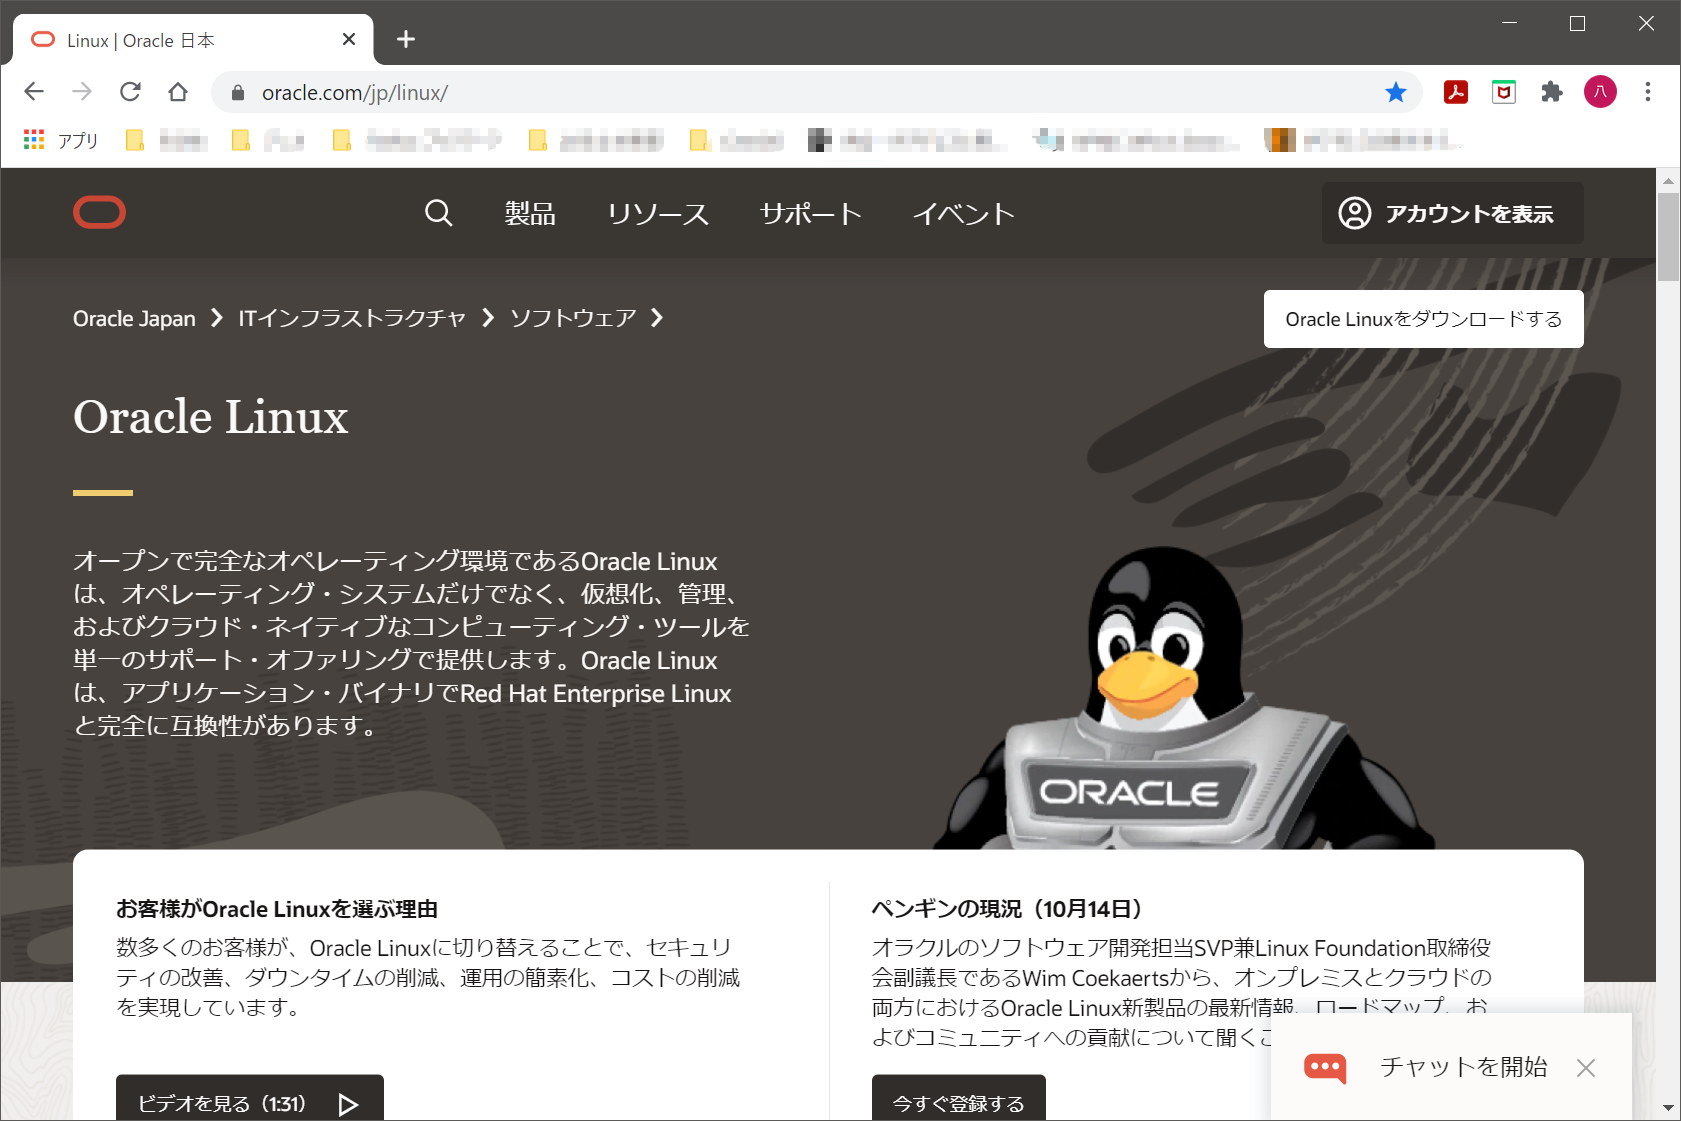Click チャットを開始 to start chat
The width and height of the screenshot is (1681, 1121).
(x=1464, y=1067)
